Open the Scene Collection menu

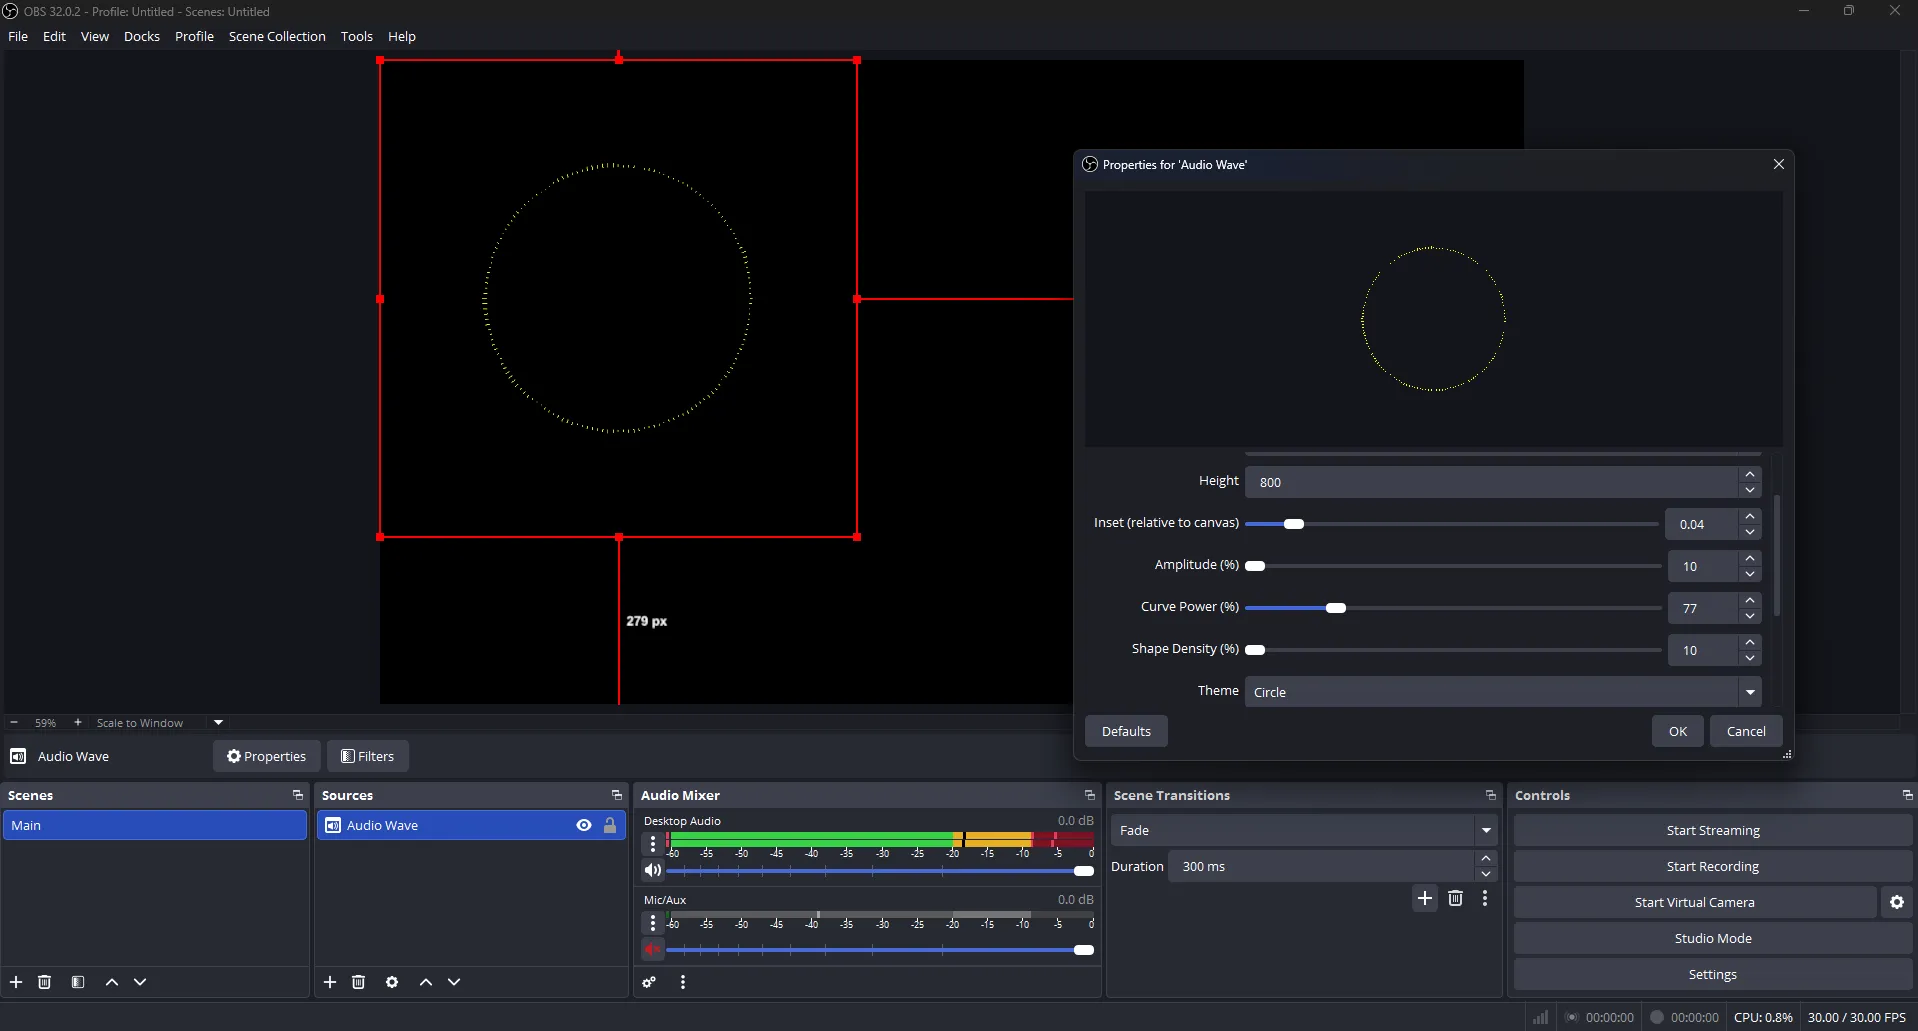pos(277,36)
